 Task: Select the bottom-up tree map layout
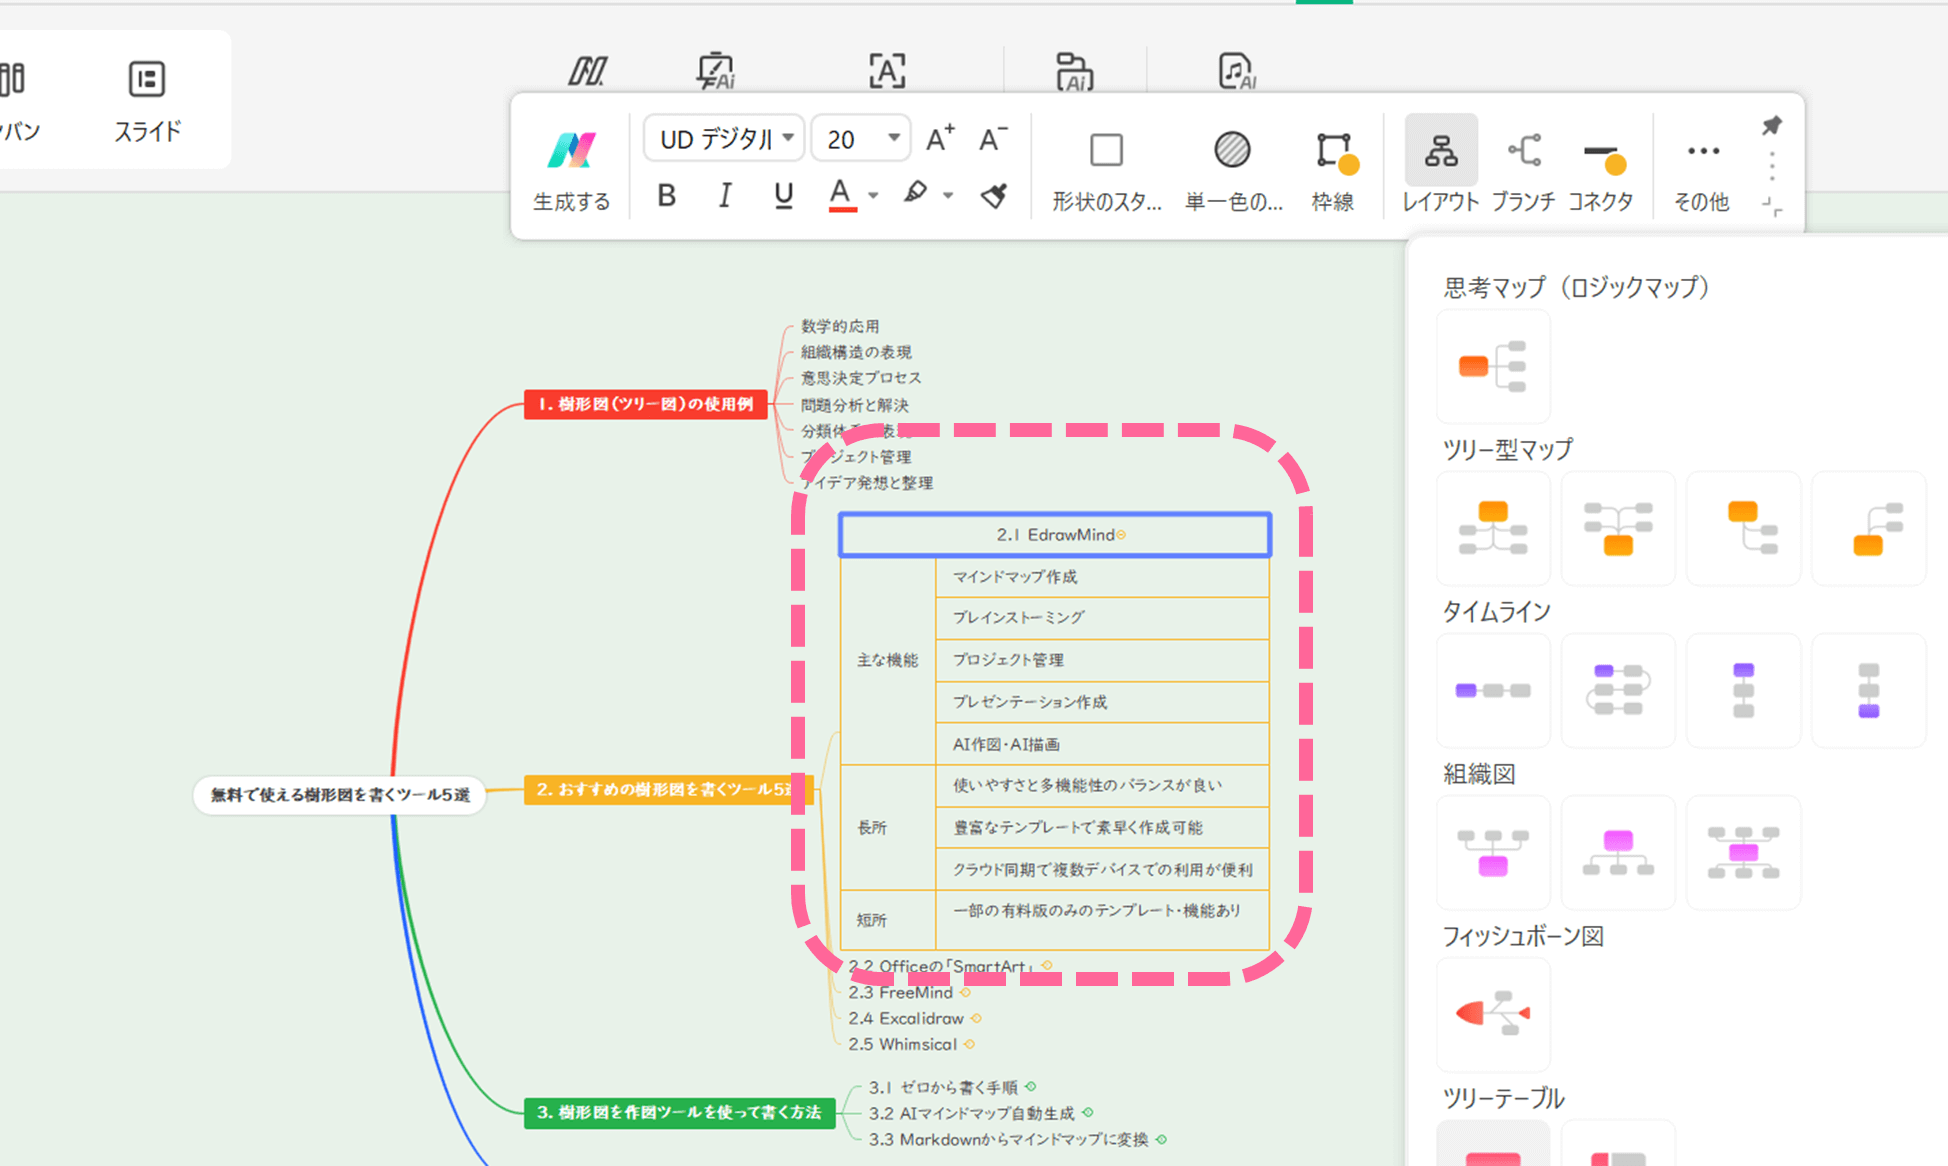click(1618, 528)
